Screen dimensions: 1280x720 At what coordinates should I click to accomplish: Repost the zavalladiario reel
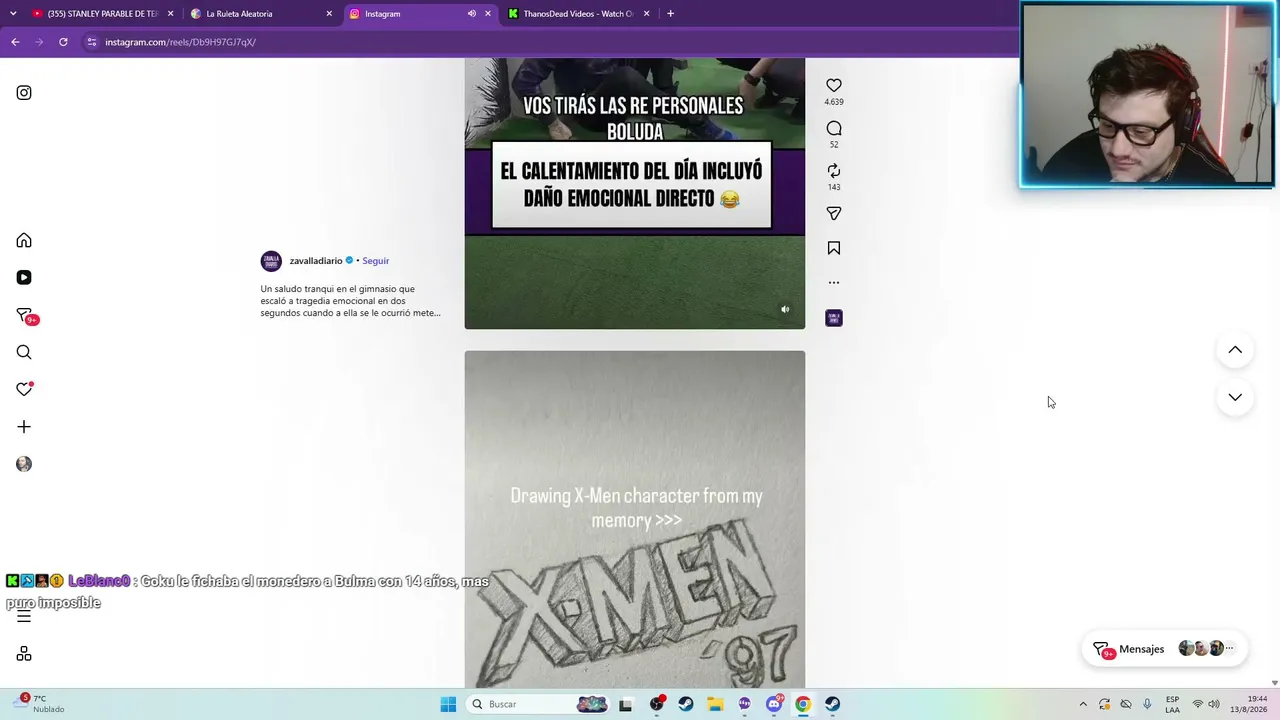pyautogui.click(x=834, y=171)
